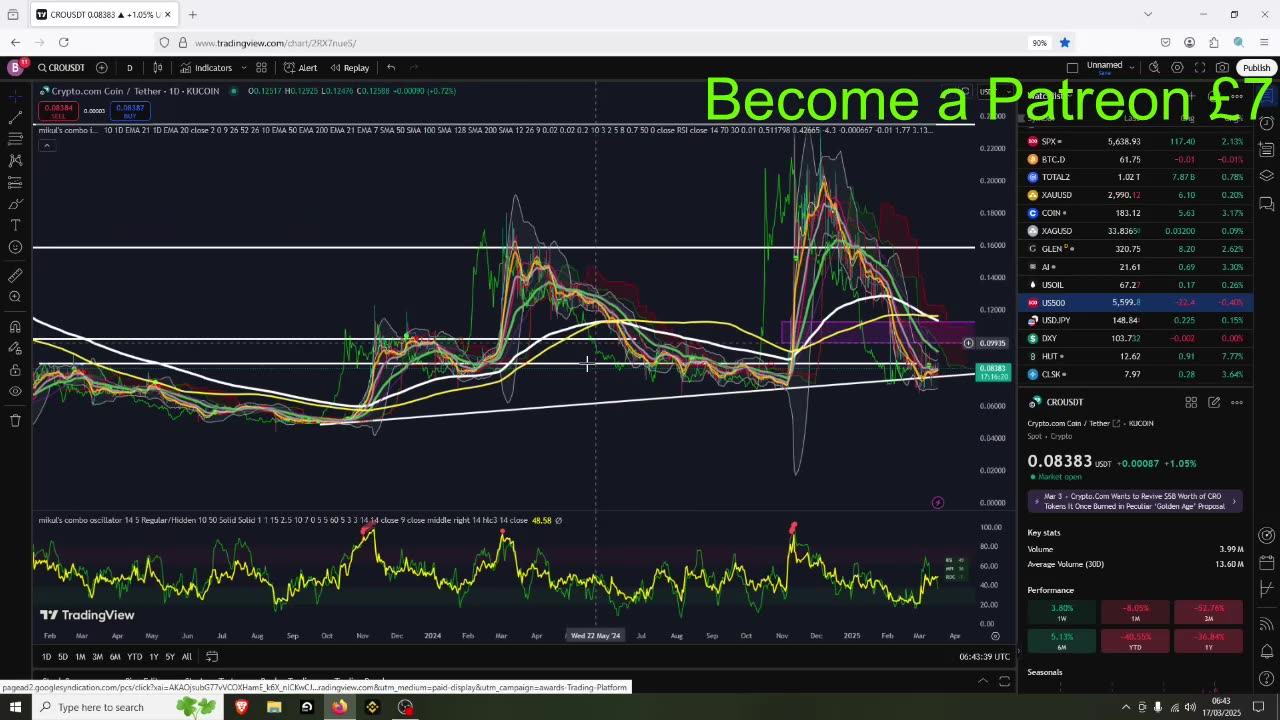1280x720 pixels.
Task: Select the crosshair cursor tool
Action: click(15, 96)
